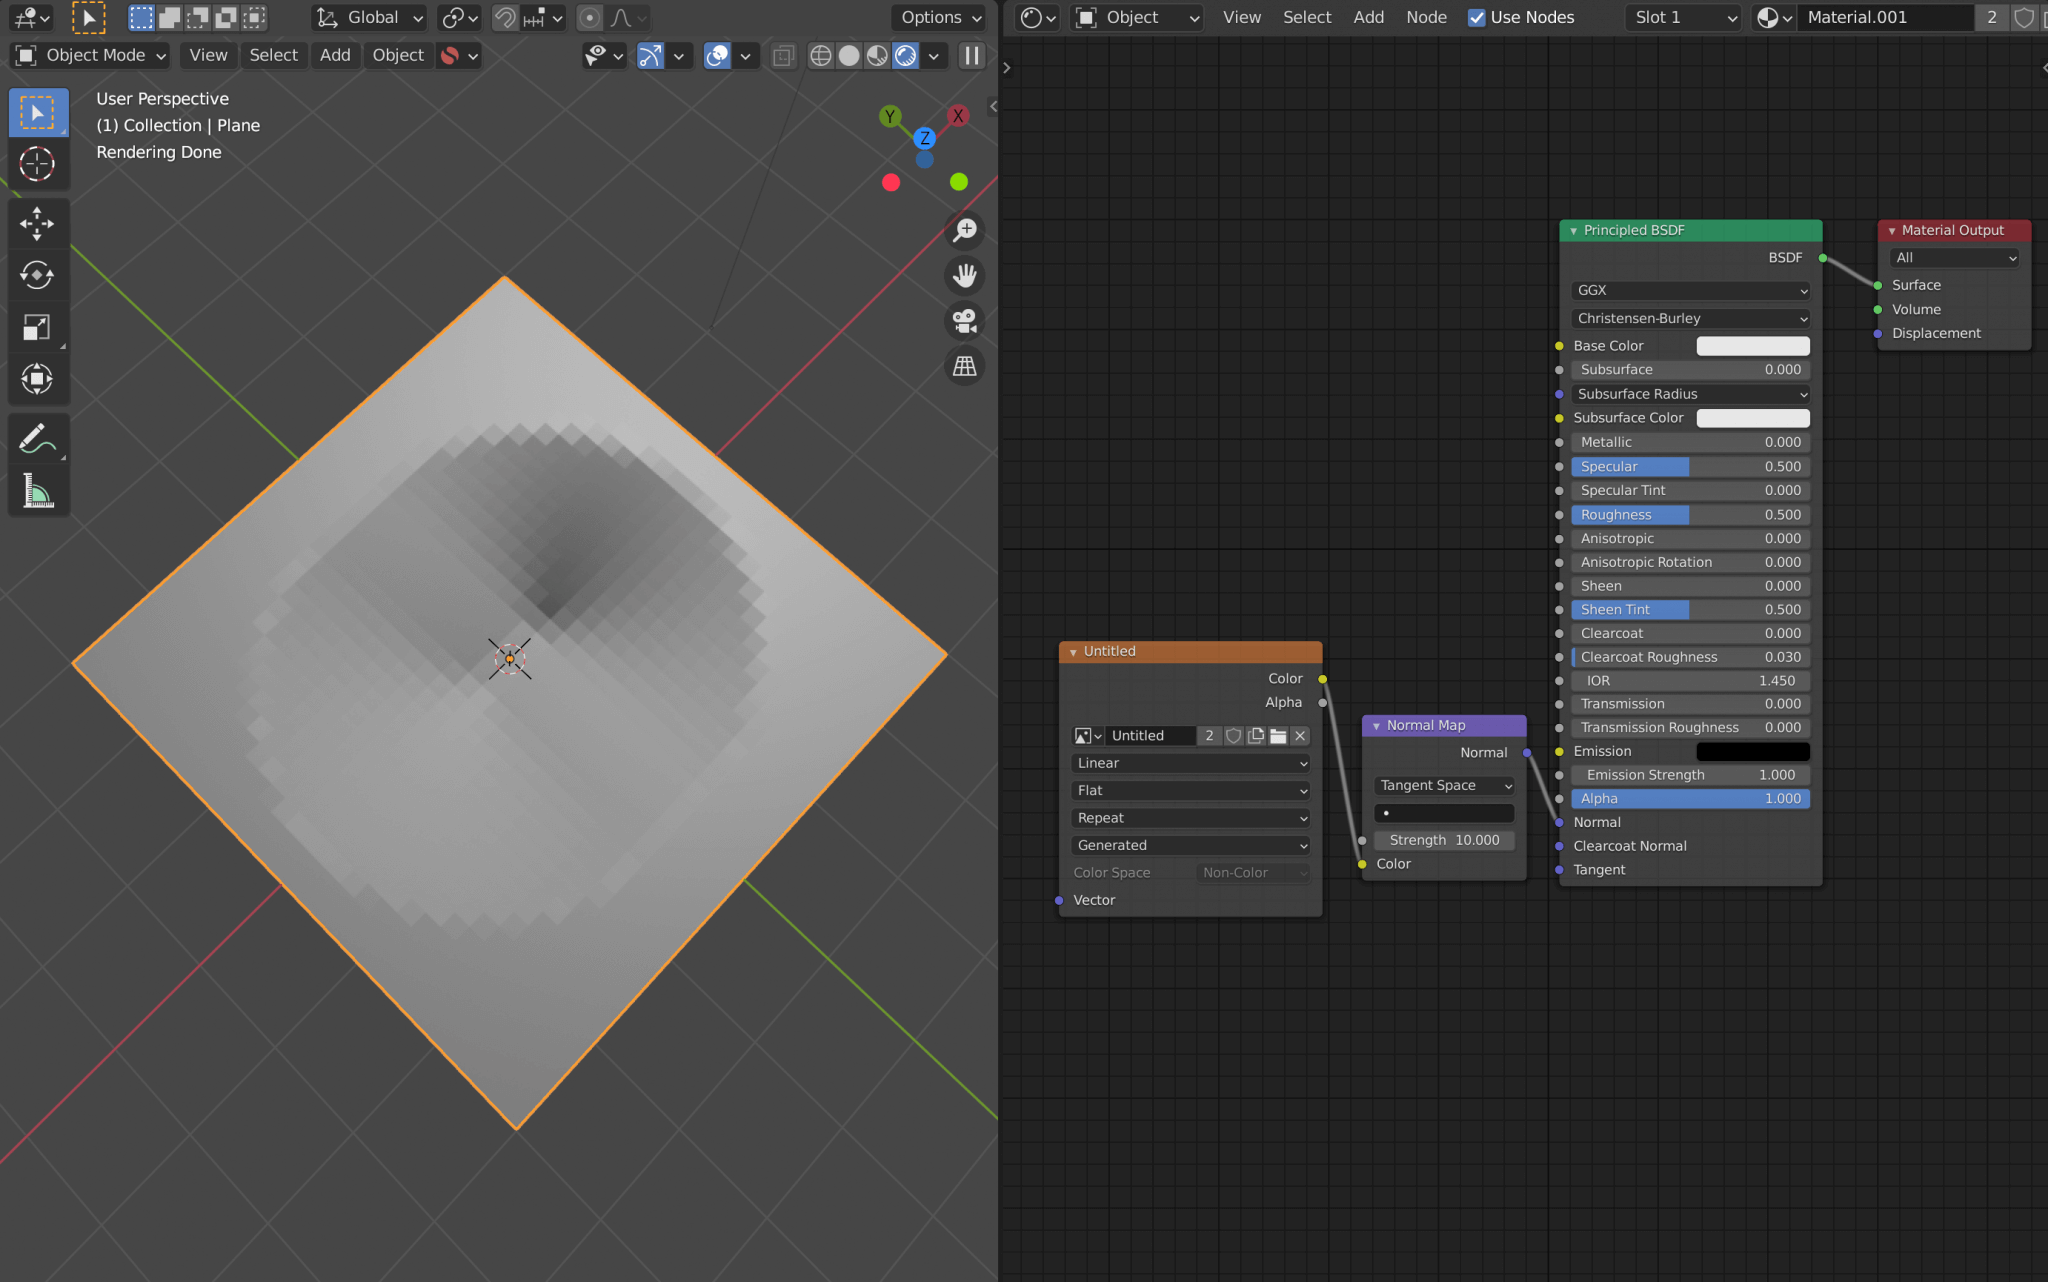2048x1282 pixels.
Task: Select the Annotate tool
Action: point(39,438)
